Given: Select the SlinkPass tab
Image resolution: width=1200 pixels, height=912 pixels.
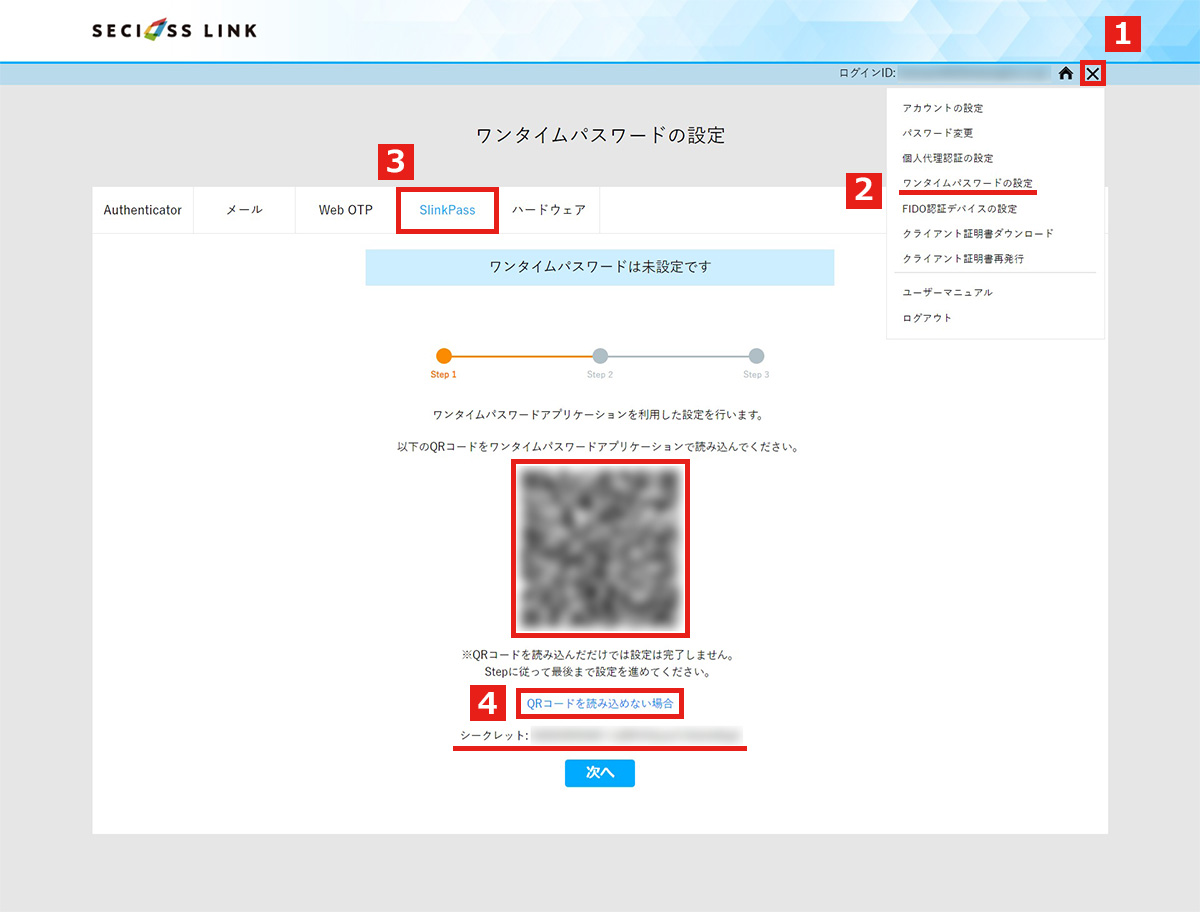Looking at the screenshot, I should [447, 210].
